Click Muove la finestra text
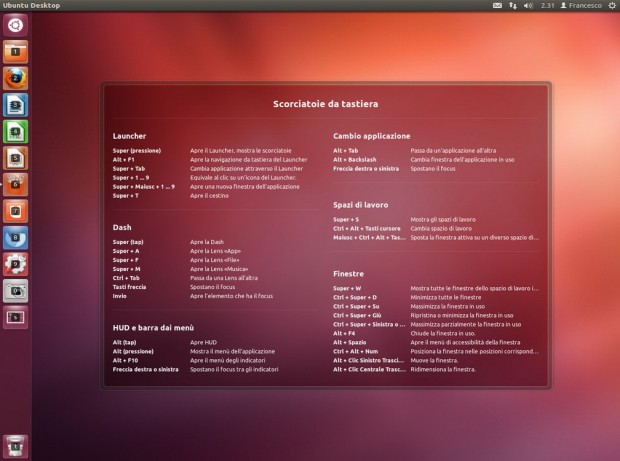Viewport: 620px width, 461px height. (x=434, y=361)
